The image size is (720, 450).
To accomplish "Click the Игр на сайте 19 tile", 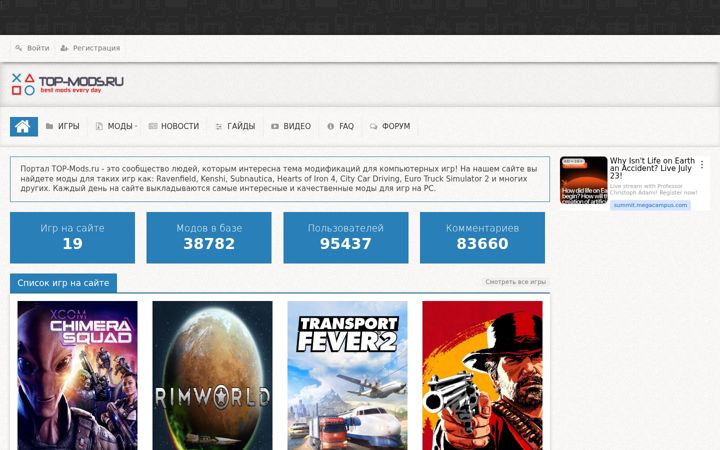I will (x=73, y=237).
